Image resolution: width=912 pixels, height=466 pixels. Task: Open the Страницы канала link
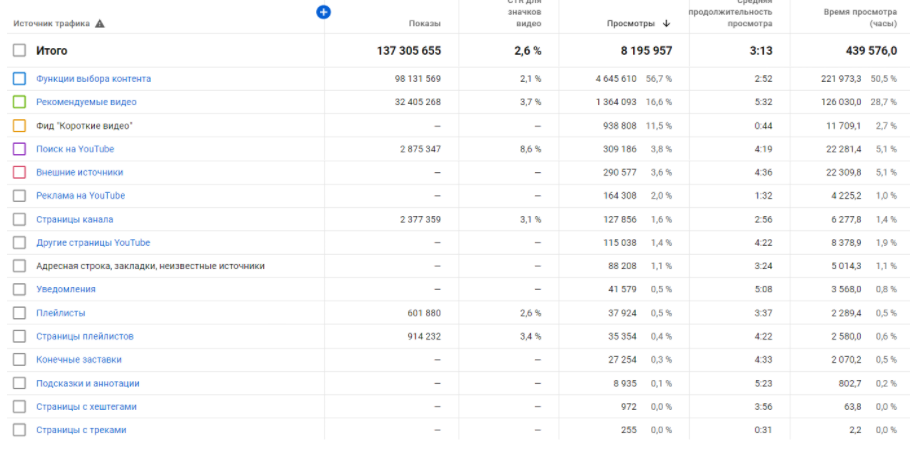pyautogui.click(x=74, y=219)
